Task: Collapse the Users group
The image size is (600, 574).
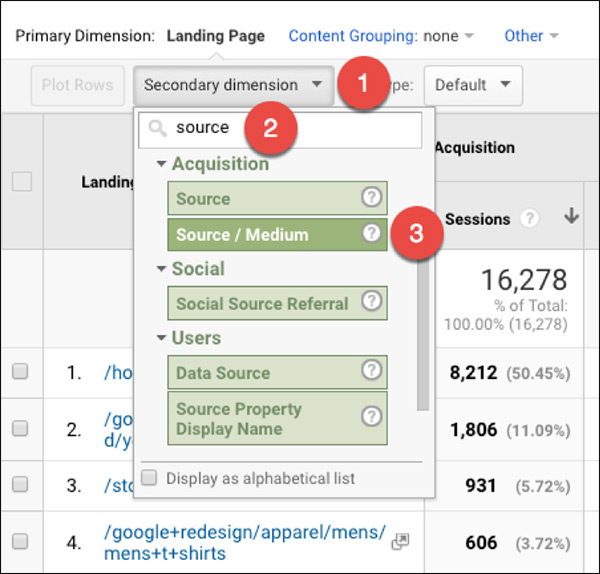Action: click(161, 338)
